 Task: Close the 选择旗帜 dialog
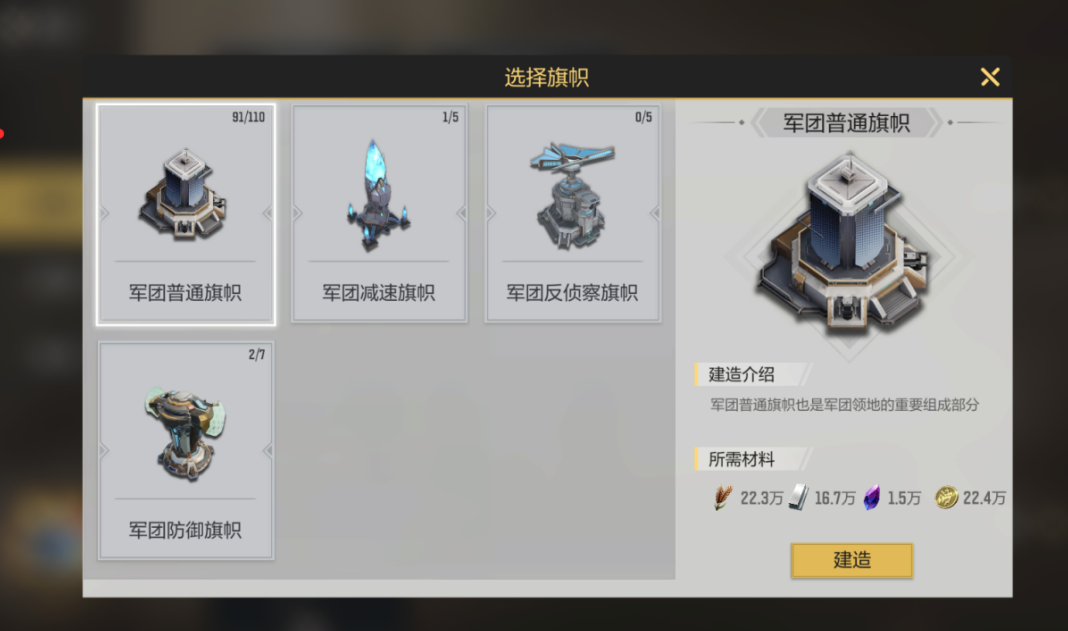(990, 77)
